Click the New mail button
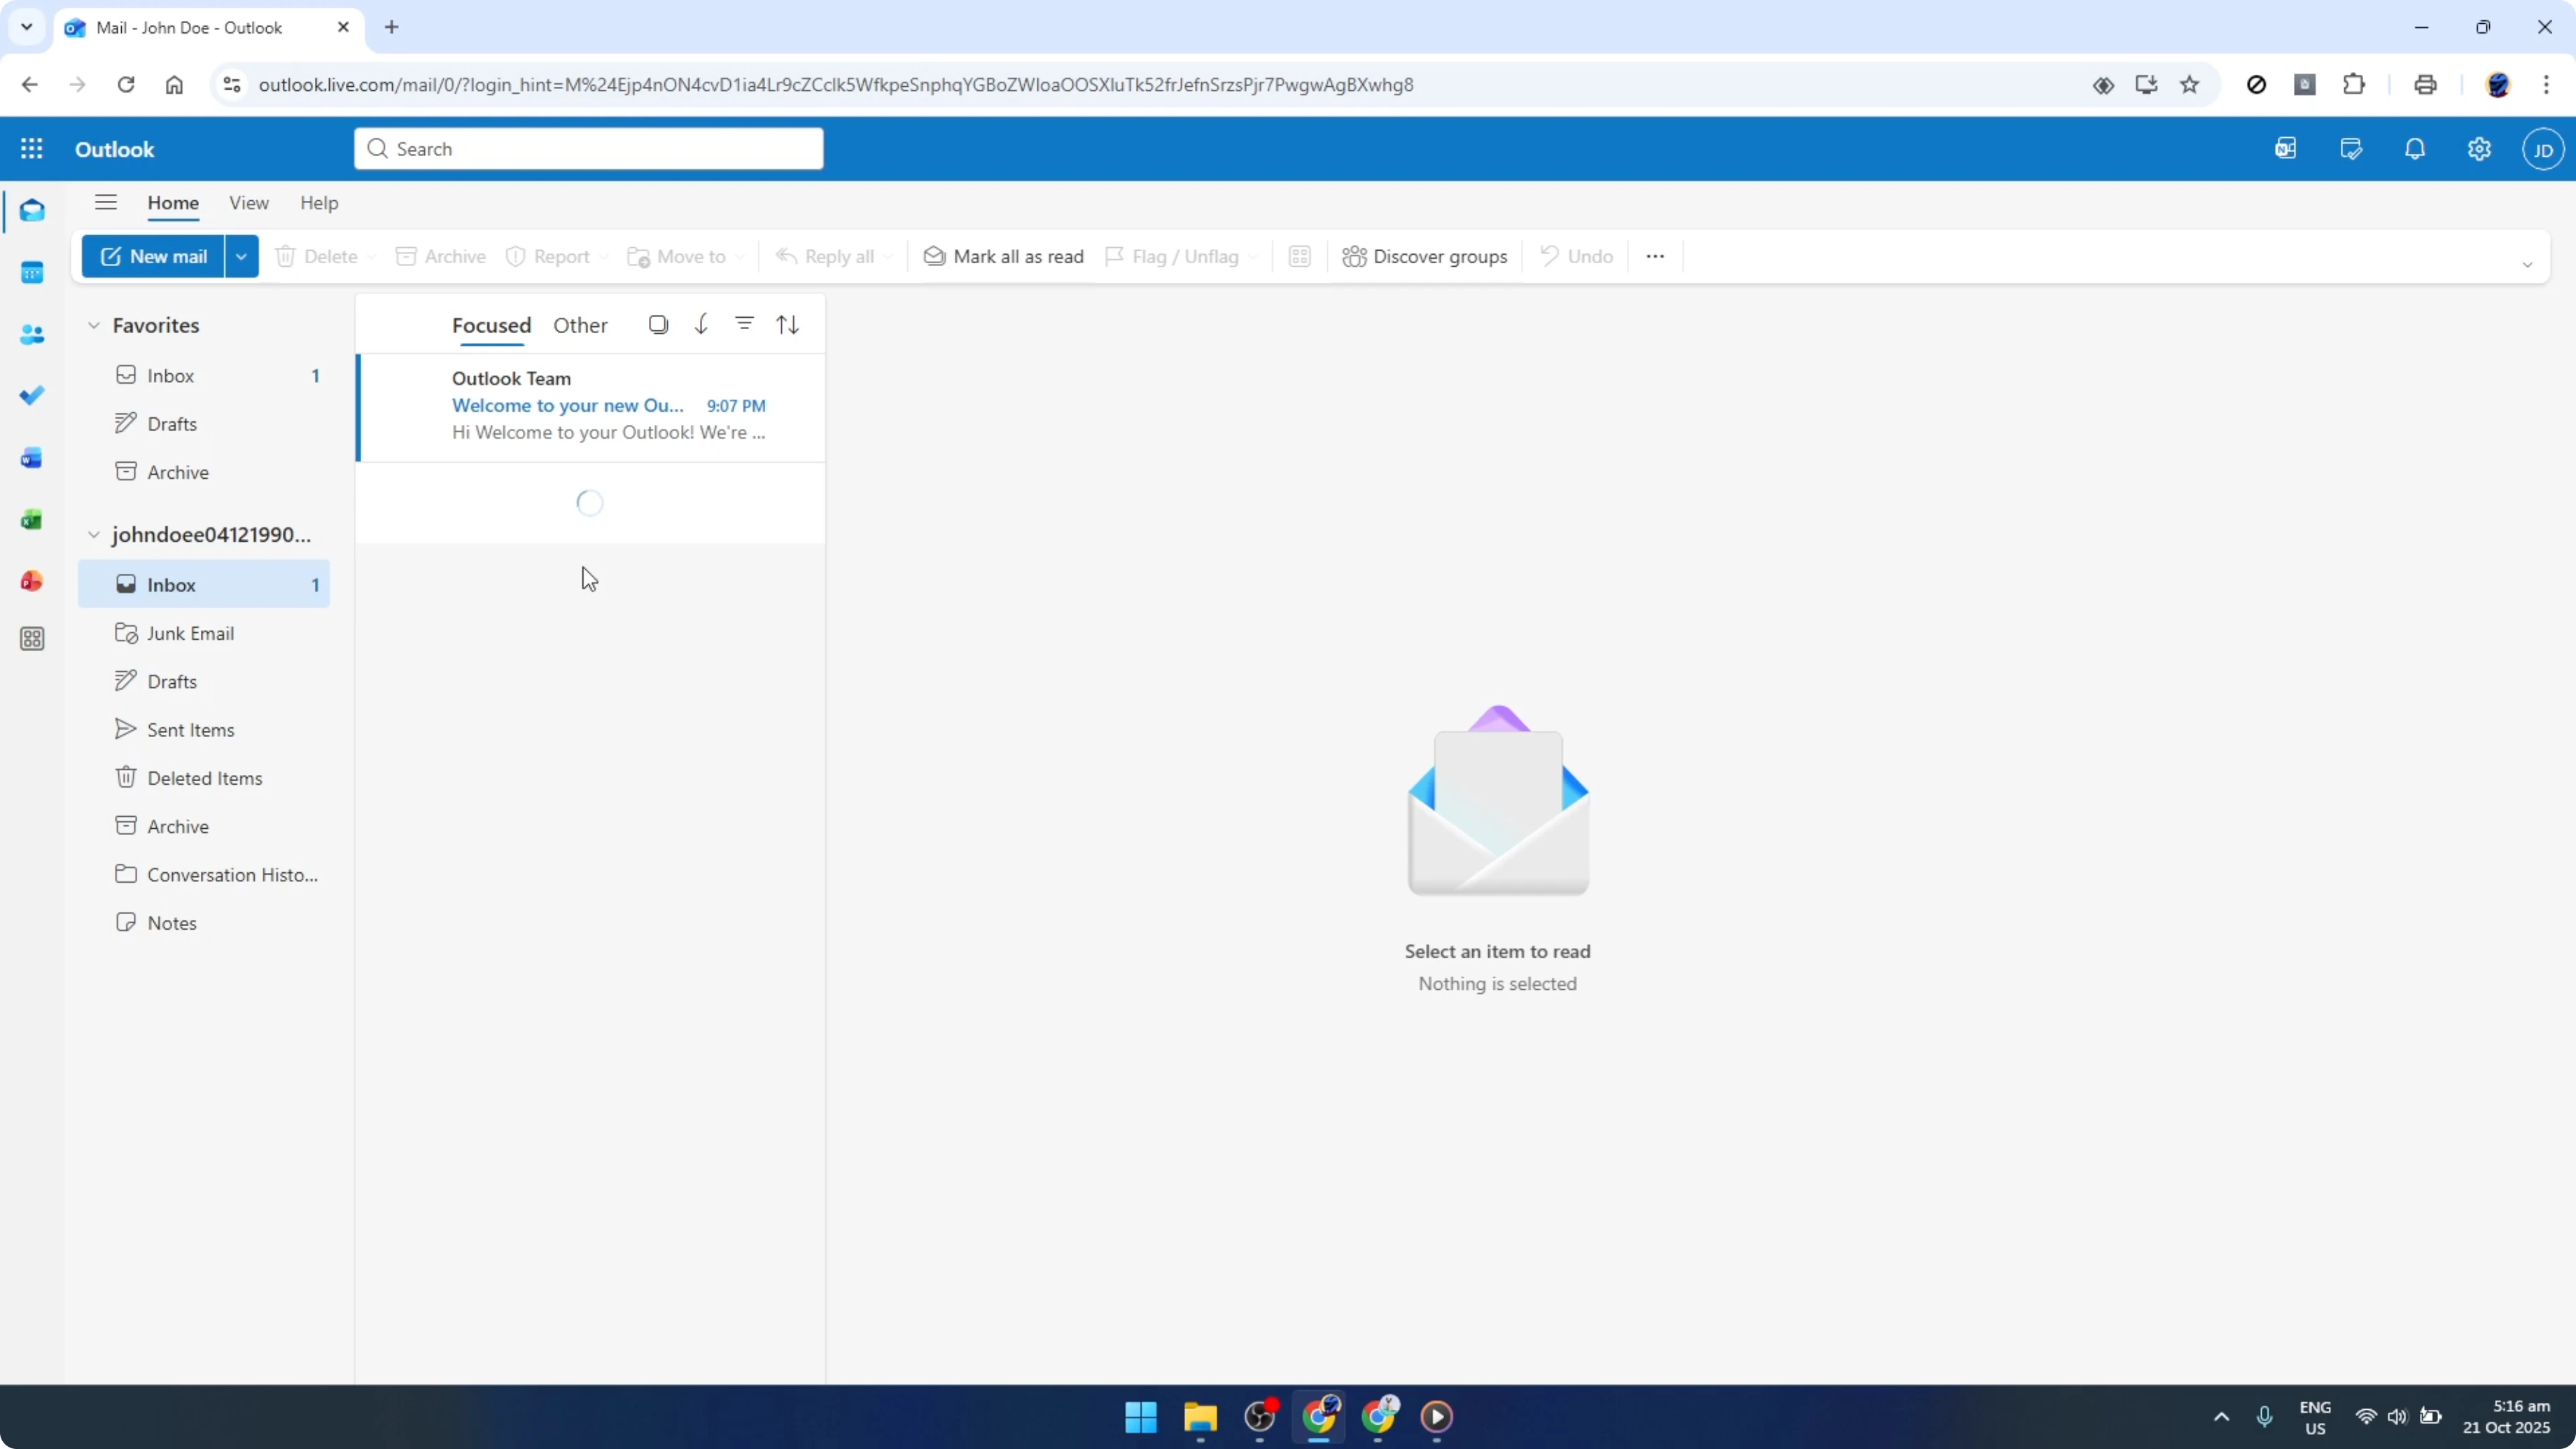This screenshot has width=2576, height=1449. [154, 257]
